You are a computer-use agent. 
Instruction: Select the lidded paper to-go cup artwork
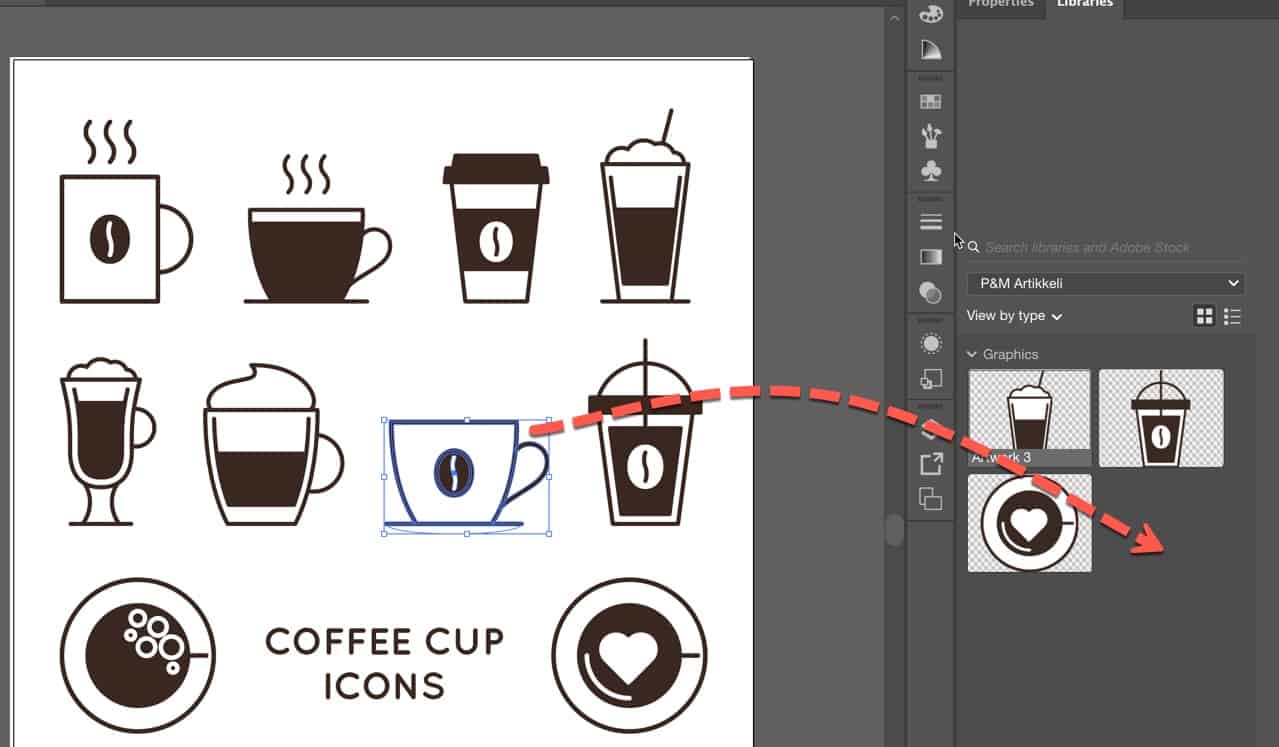pyautogui.click(x=496, y=228)
